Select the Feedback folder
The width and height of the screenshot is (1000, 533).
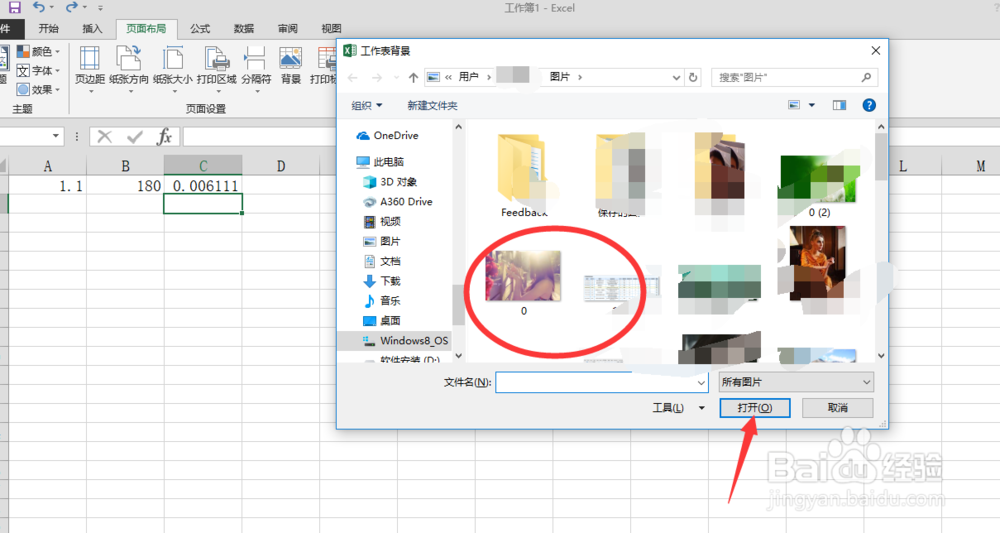point(523,175)
